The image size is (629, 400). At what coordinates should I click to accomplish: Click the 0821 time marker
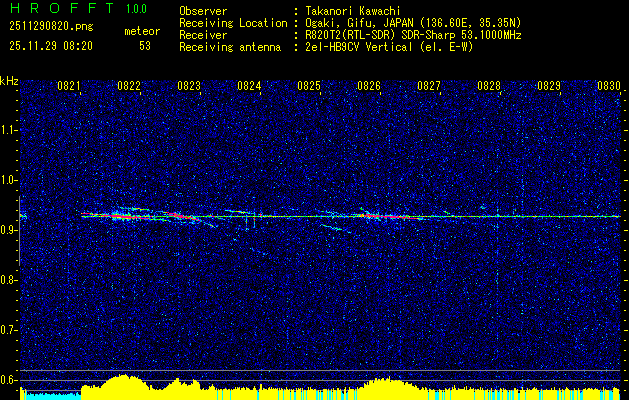[69, 86]
